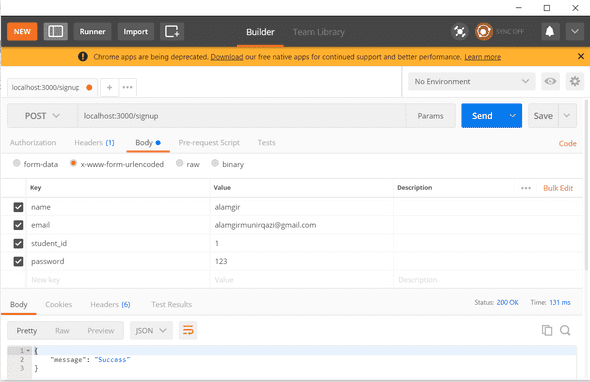Viewport: 590px width, 382px height.
Task: Click Learn more link in banner
Action: 482,57
